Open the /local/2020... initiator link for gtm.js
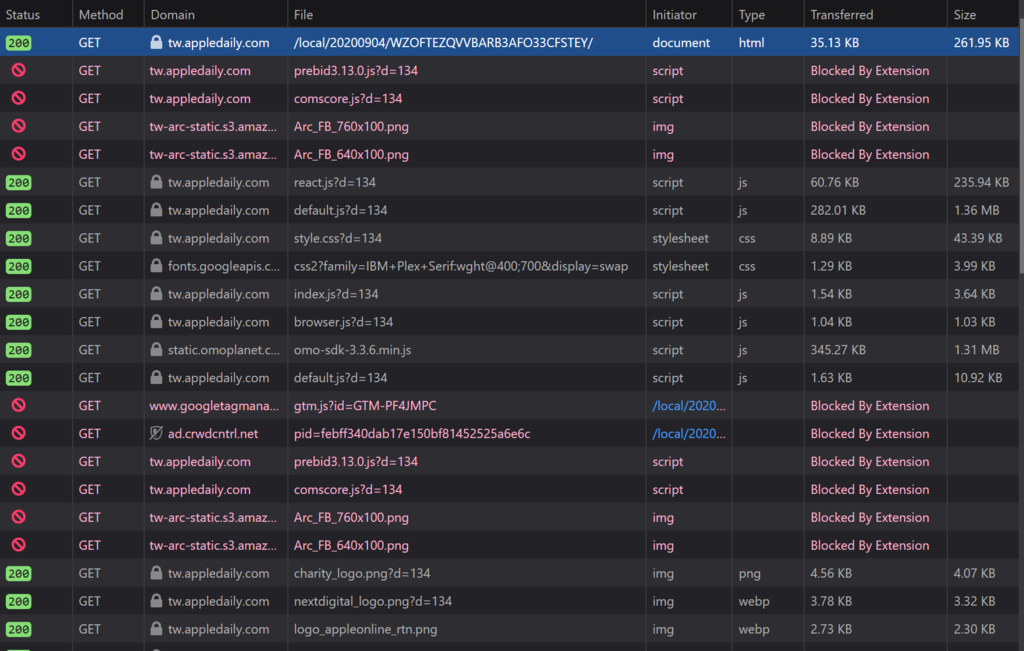This screenshot has width=1024, height=651. [688, 405]
